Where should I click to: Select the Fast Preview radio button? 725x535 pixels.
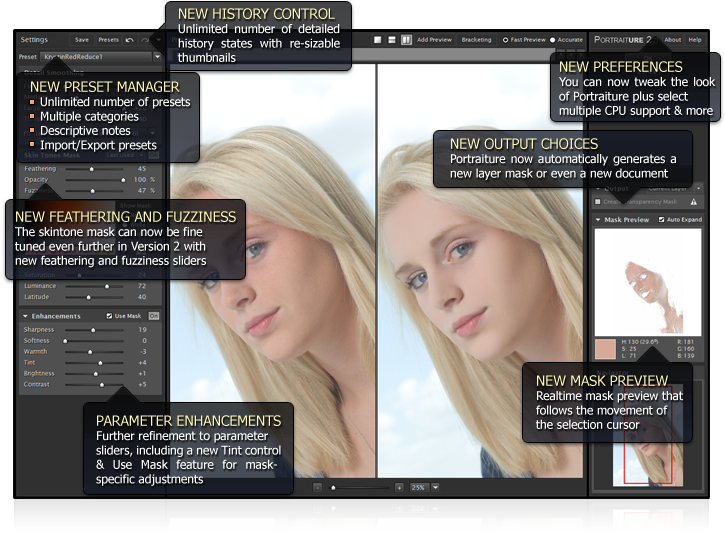click(x=505, y=40)
